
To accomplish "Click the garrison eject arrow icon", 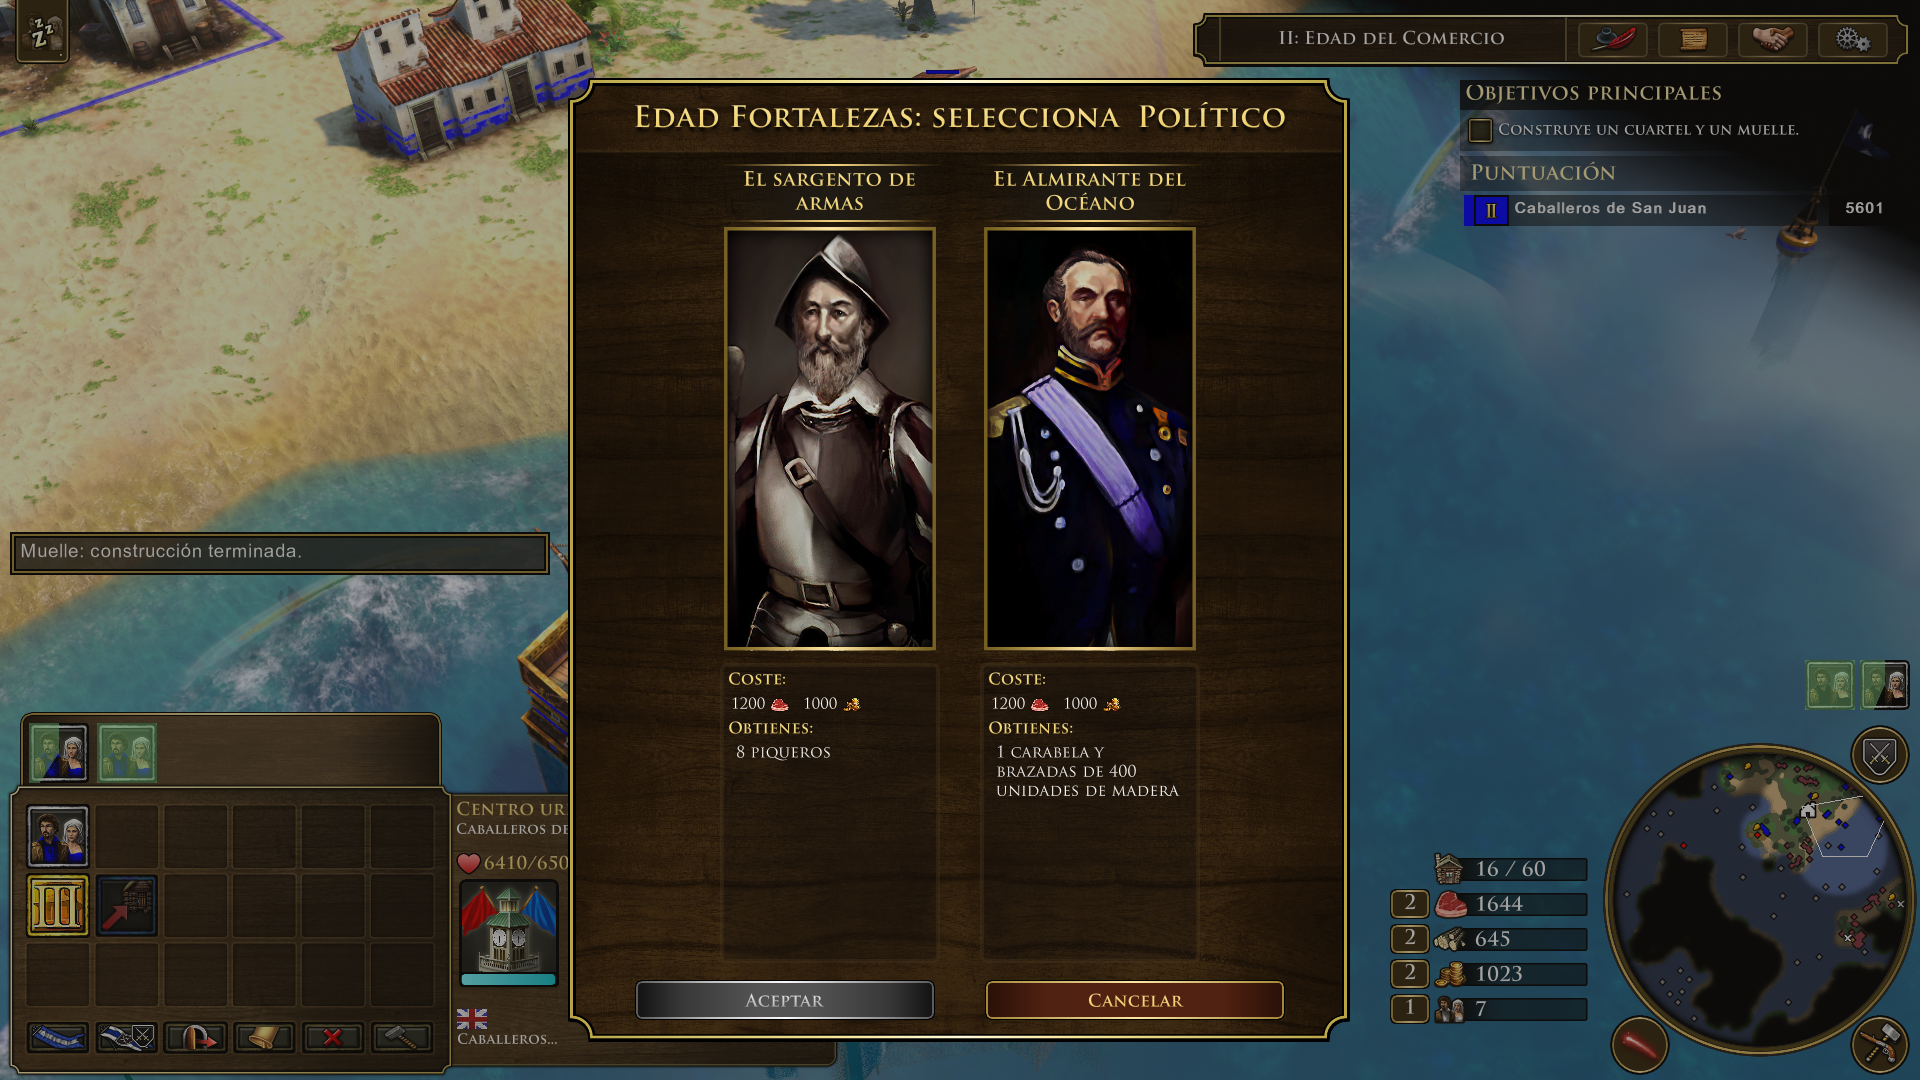I will pos(195,1038).
